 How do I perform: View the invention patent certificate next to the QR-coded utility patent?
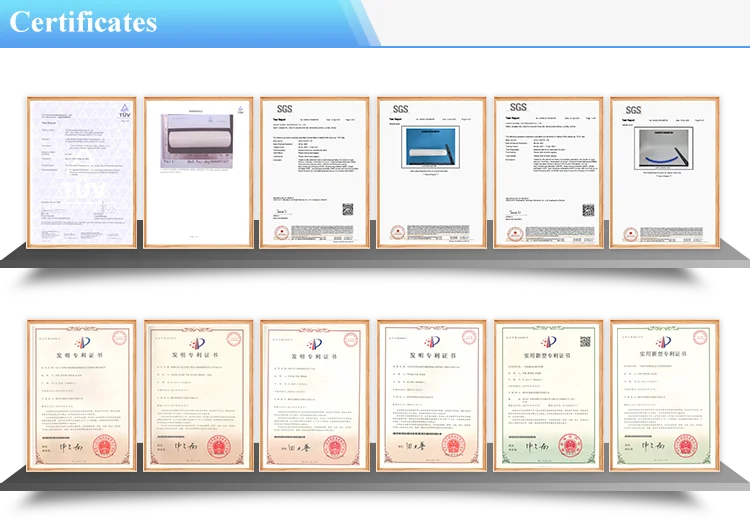431,396
